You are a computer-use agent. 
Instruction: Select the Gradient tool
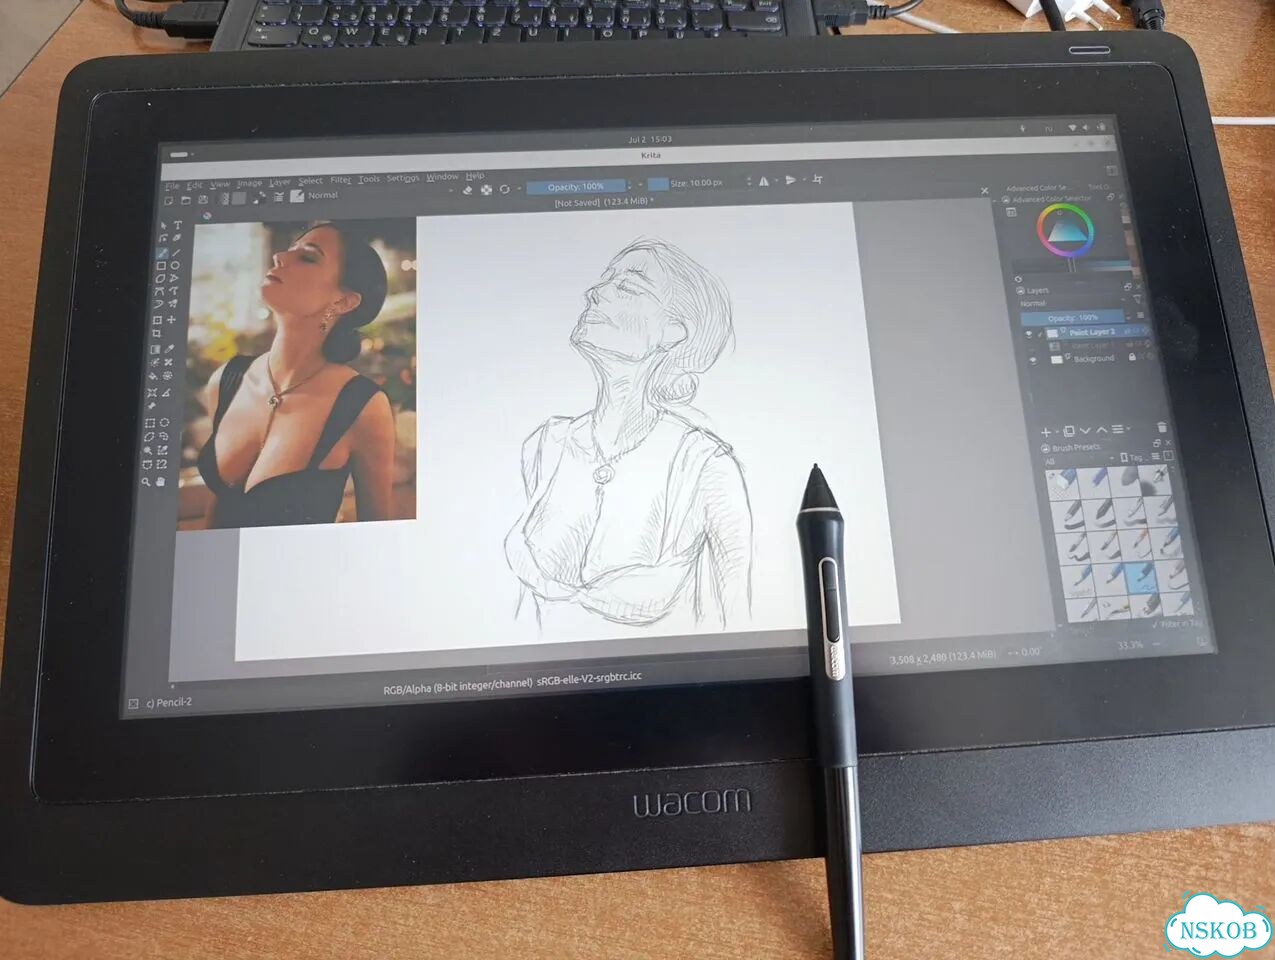[155, 349]
